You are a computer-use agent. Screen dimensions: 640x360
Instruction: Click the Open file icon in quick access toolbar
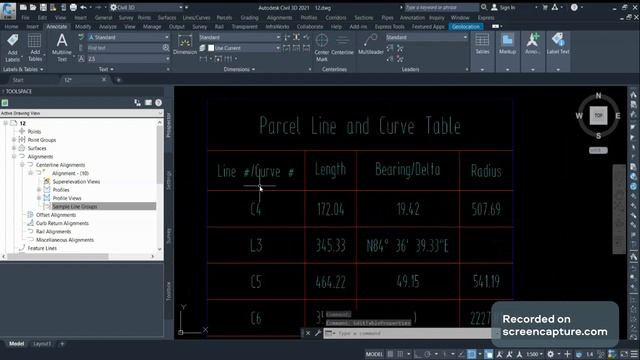33,7
